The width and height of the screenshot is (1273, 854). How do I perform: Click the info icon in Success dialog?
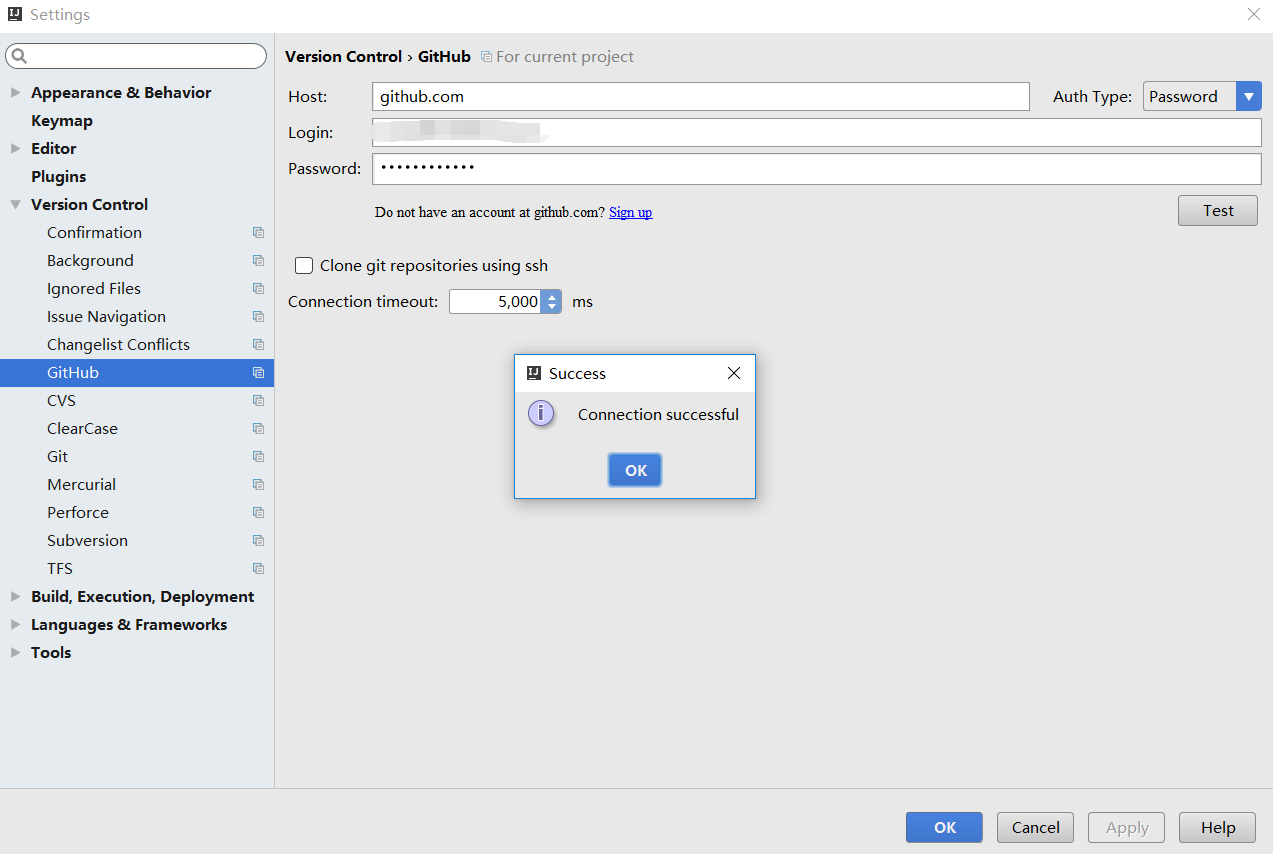pos(541,413)
